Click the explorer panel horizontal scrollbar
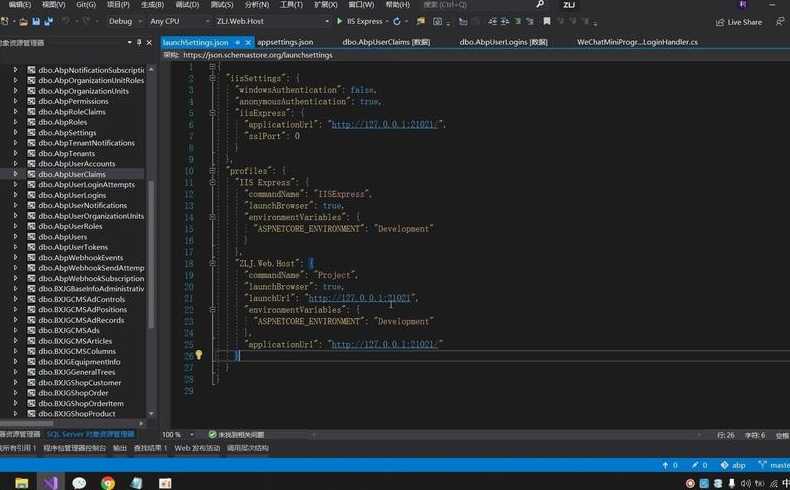 28,424
